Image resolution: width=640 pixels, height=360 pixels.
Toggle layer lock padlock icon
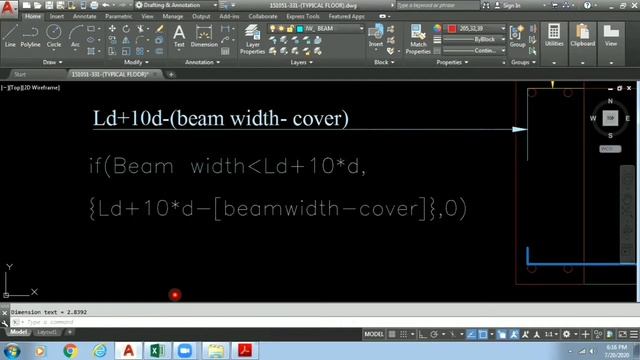coord(290,29)
